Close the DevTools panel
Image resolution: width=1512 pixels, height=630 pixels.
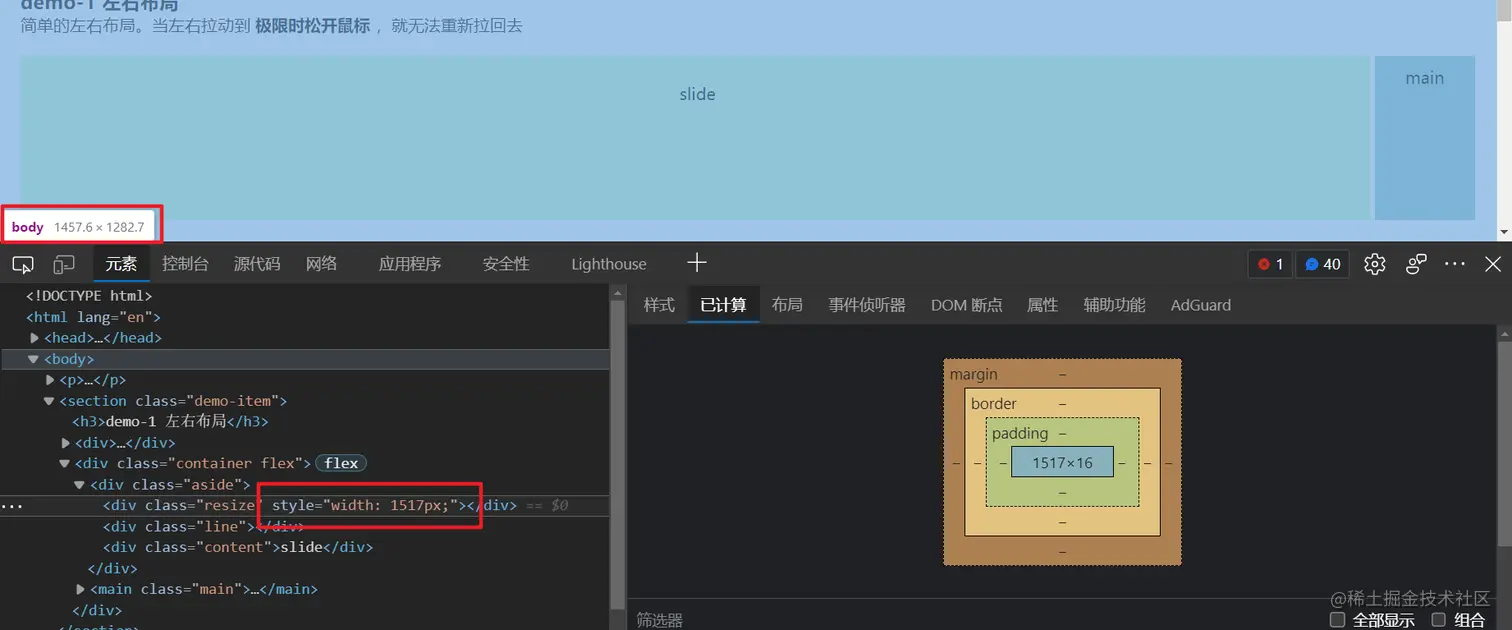click(x=1493, y=264)
